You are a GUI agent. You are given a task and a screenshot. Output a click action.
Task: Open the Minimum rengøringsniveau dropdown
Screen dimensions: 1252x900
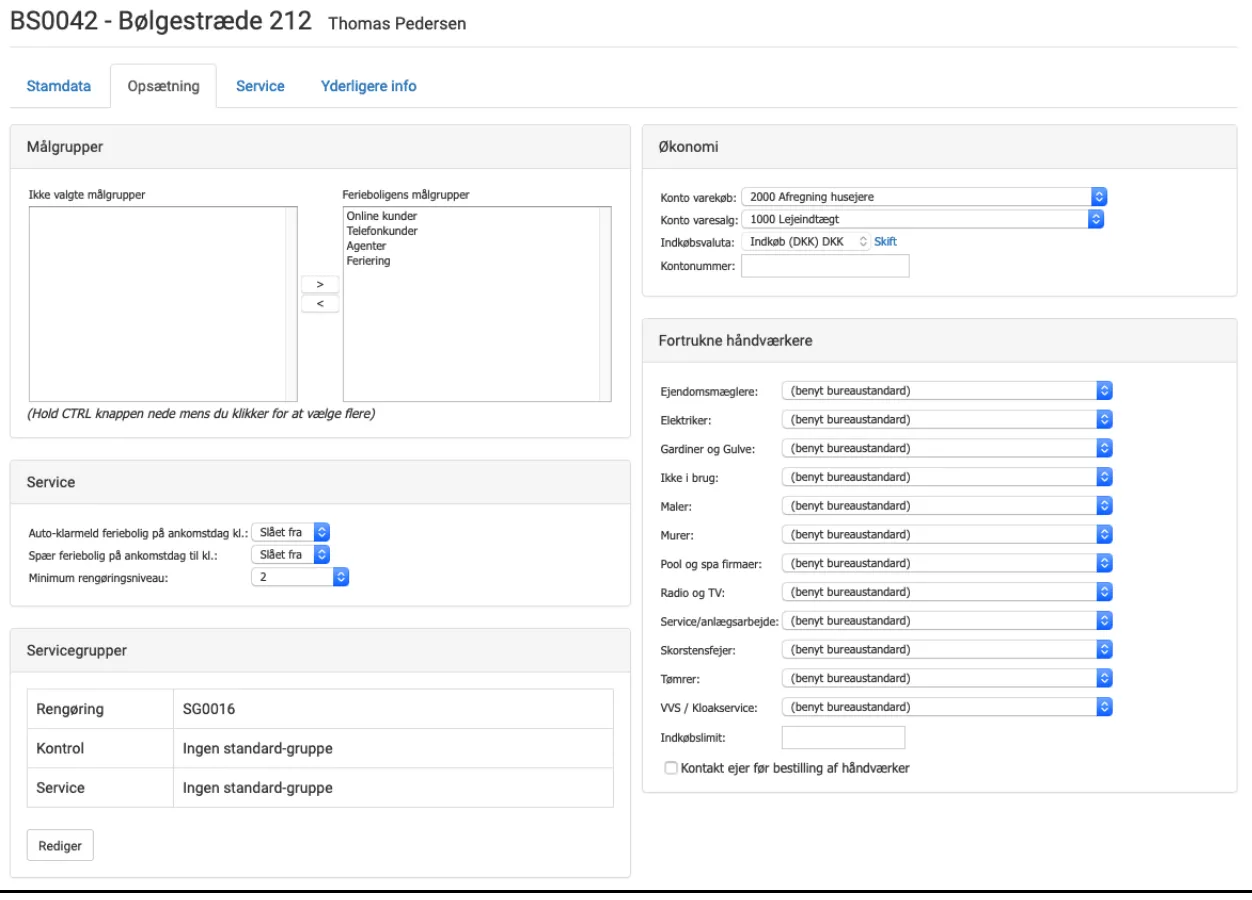click(x=299, y=576)
